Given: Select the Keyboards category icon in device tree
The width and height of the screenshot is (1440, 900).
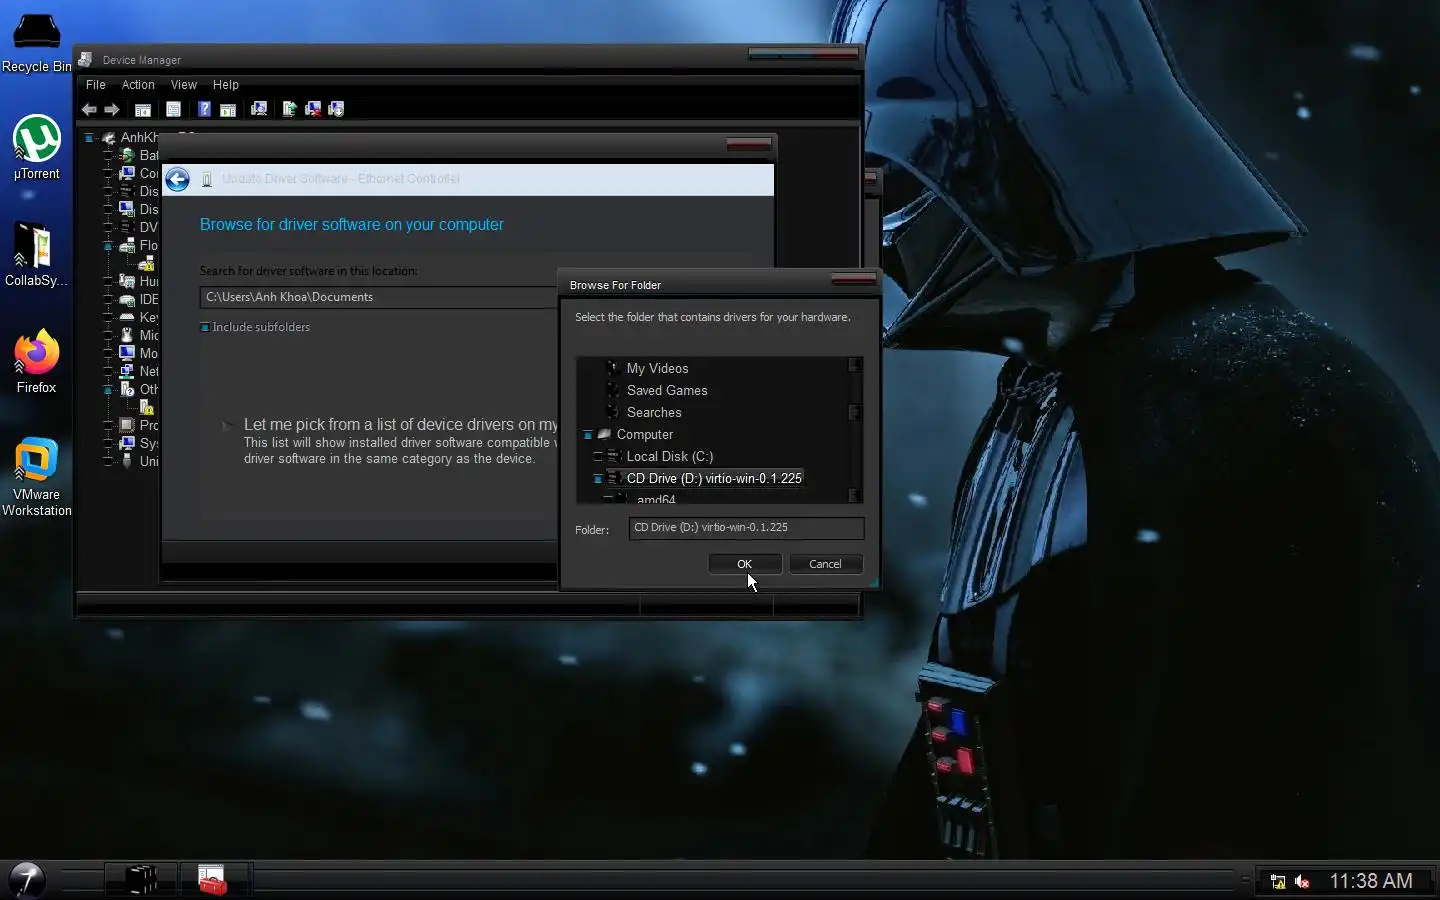Looking at the screenshot, I should [x=127, y=317].
